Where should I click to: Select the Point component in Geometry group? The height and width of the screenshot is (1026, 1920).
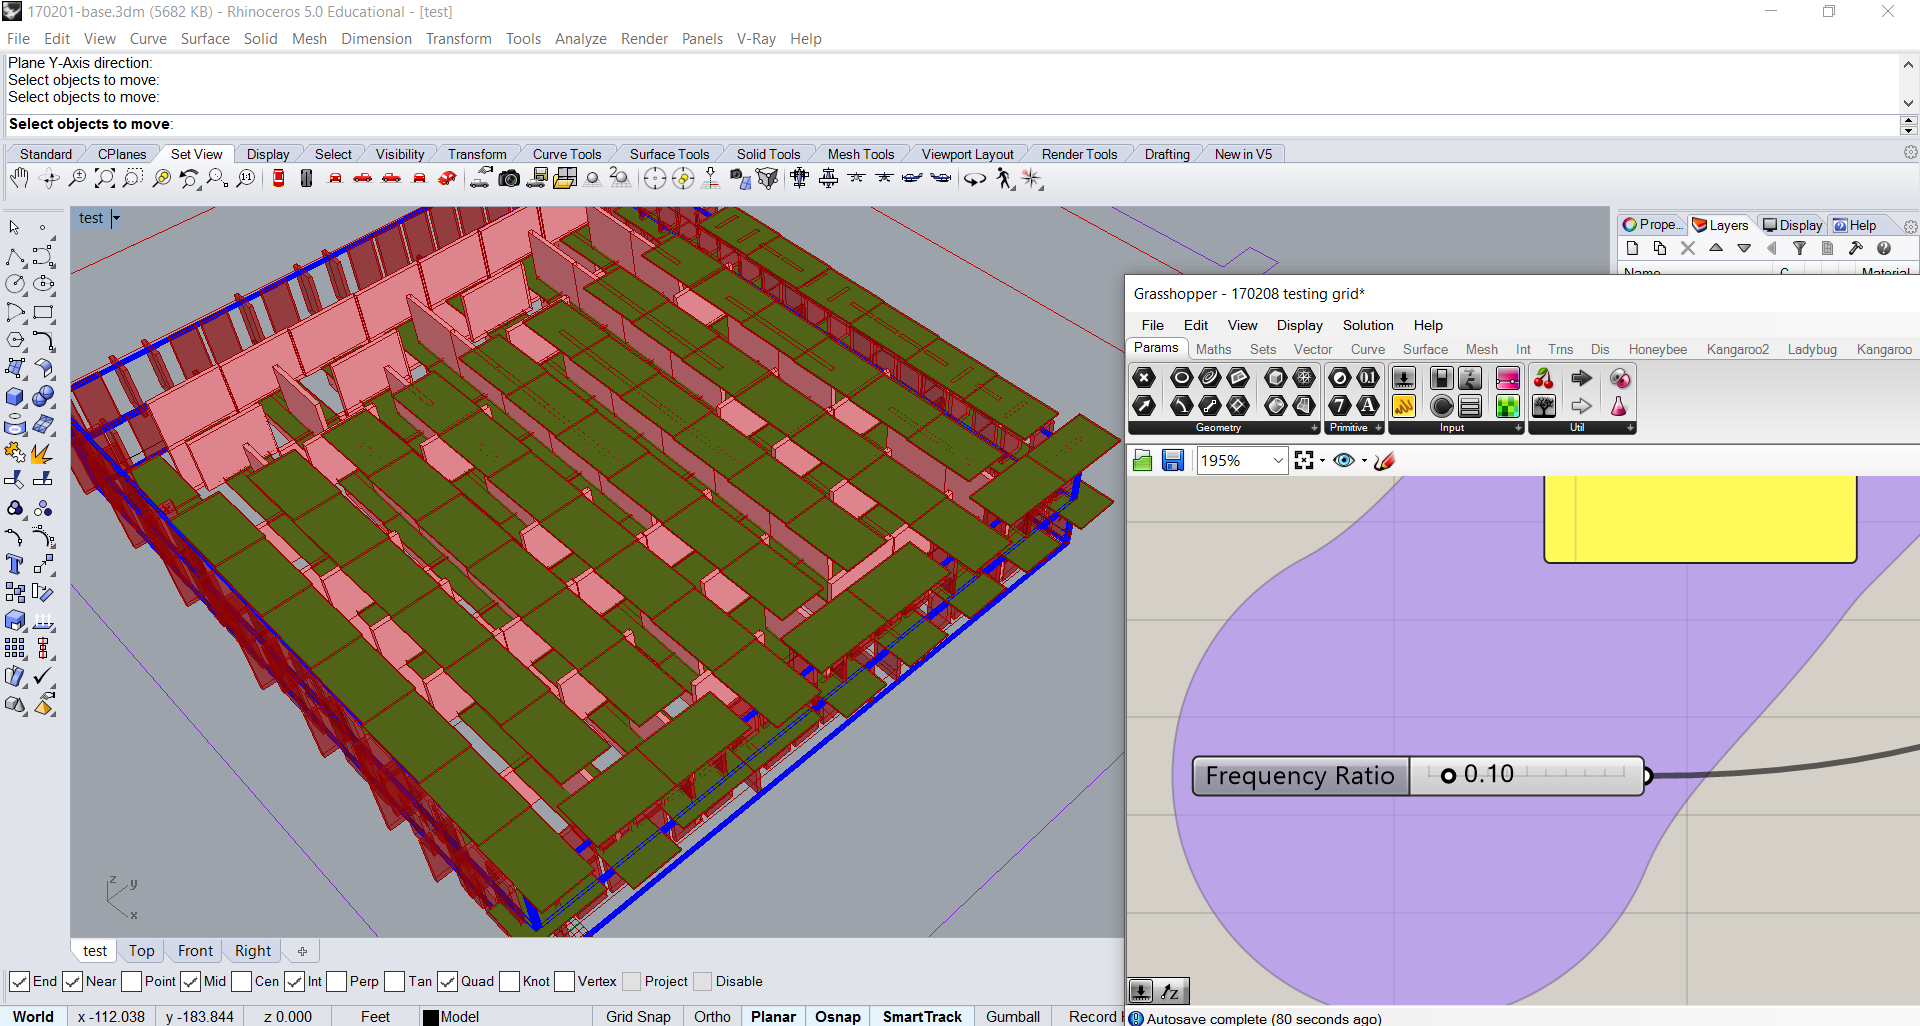(x=1145, y=378)
